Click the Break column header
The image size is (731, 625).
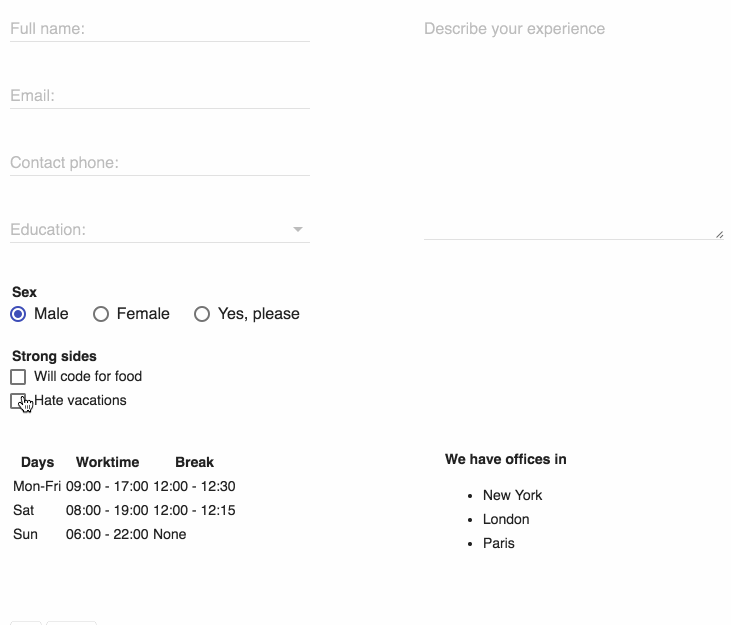click(x=194, y=462)
